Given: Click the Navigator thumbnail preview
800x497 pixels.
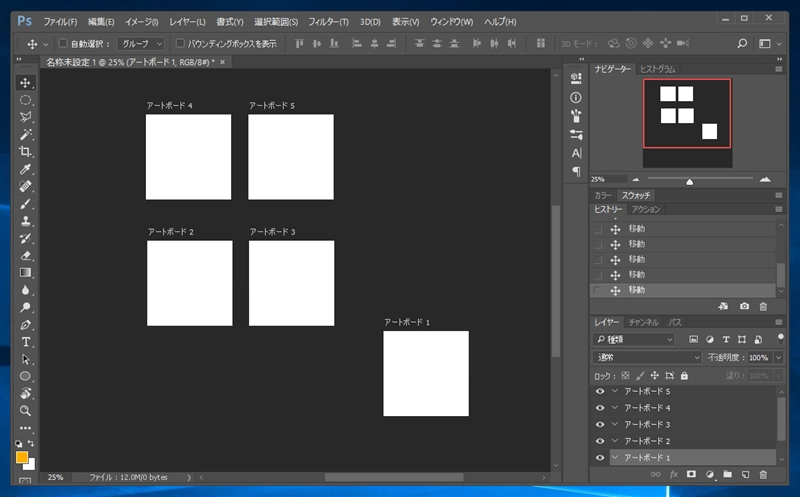Looking at the screenshot, I should tap(686, 113).
